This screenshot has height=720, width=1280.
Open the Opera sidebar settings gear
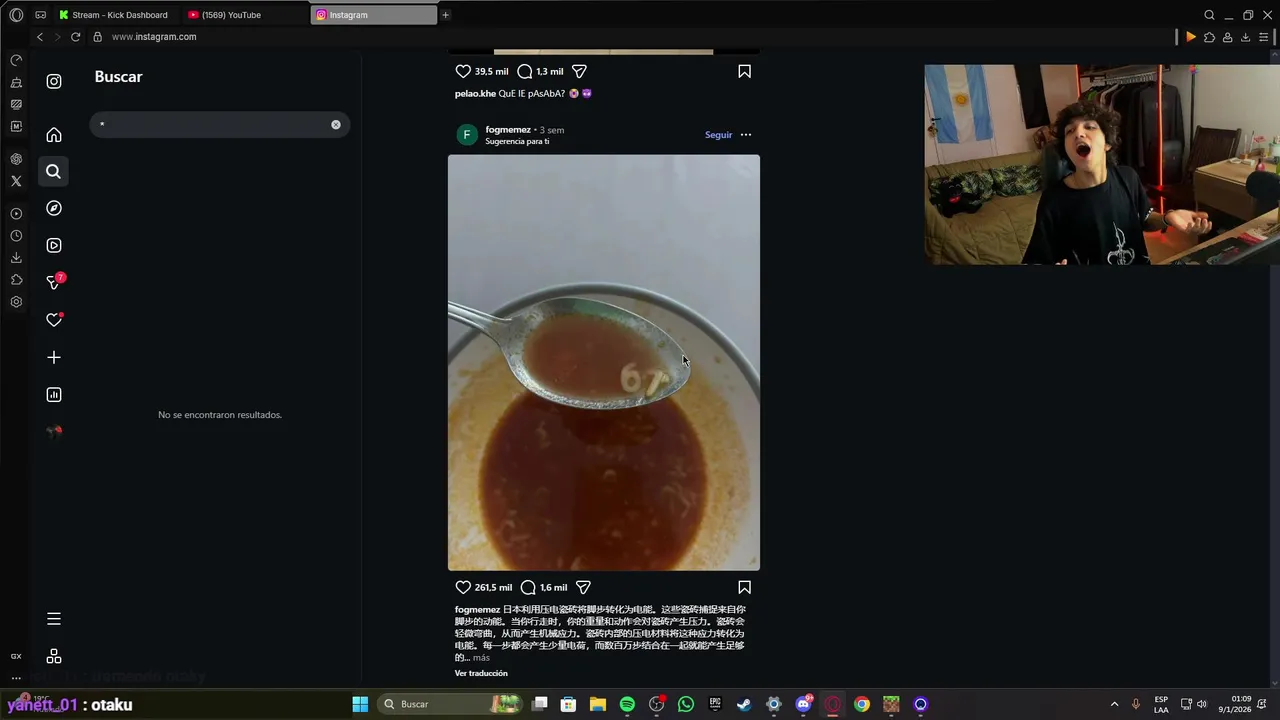(x=16, y=302)
